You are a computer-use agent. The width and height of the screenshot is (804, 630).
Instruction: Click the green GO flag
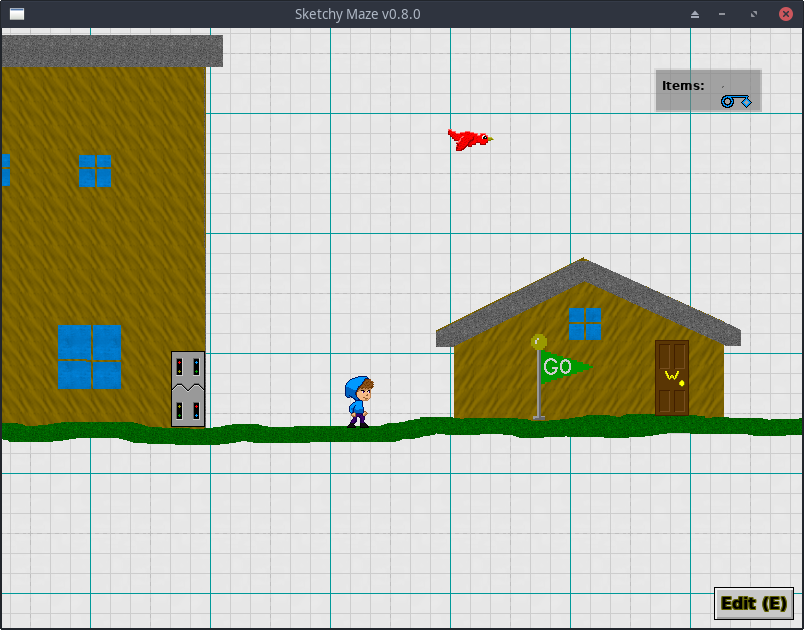(x=563, y=367)
